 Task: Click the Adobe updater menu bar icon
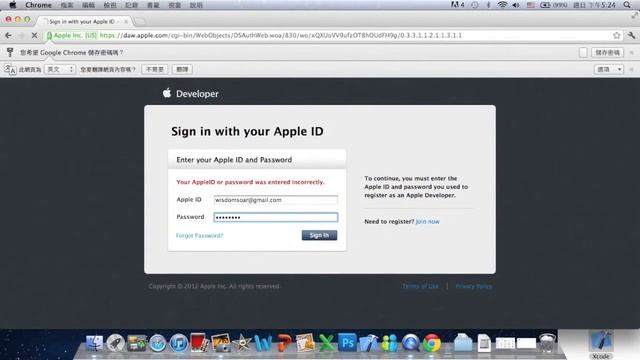click(457, 5)
